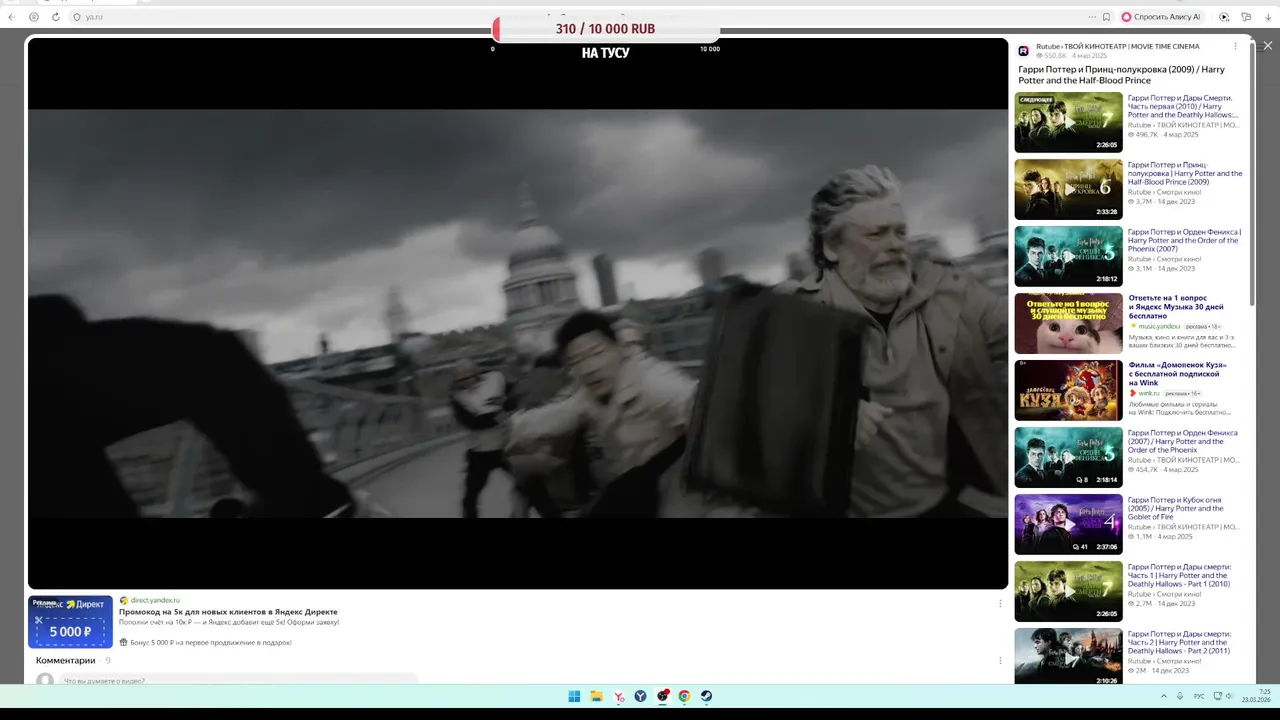1280x720 pixels.
Task: Open network and volume quick settings in the tray
Action: [x=1224, y=696]
